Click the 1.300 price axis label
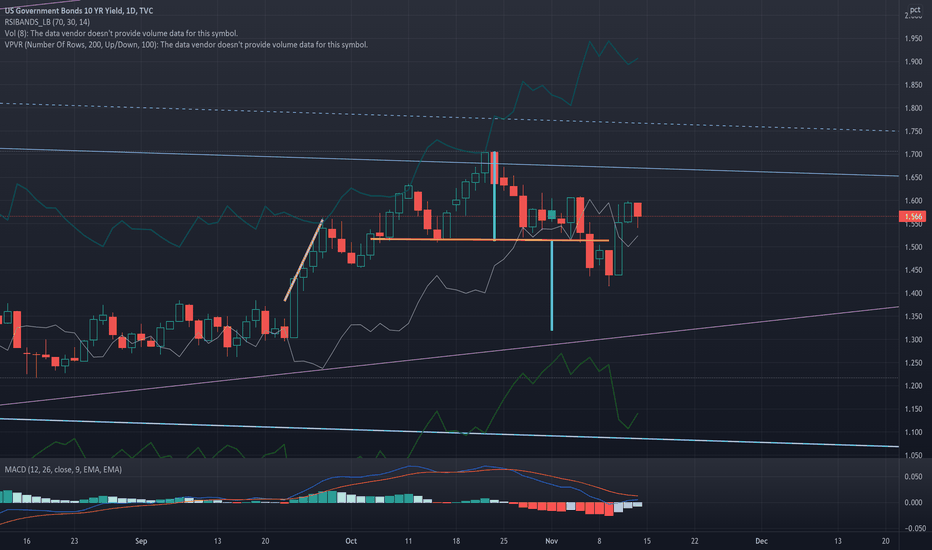Viewport: 932px width, 550px height. coord(914,340)
